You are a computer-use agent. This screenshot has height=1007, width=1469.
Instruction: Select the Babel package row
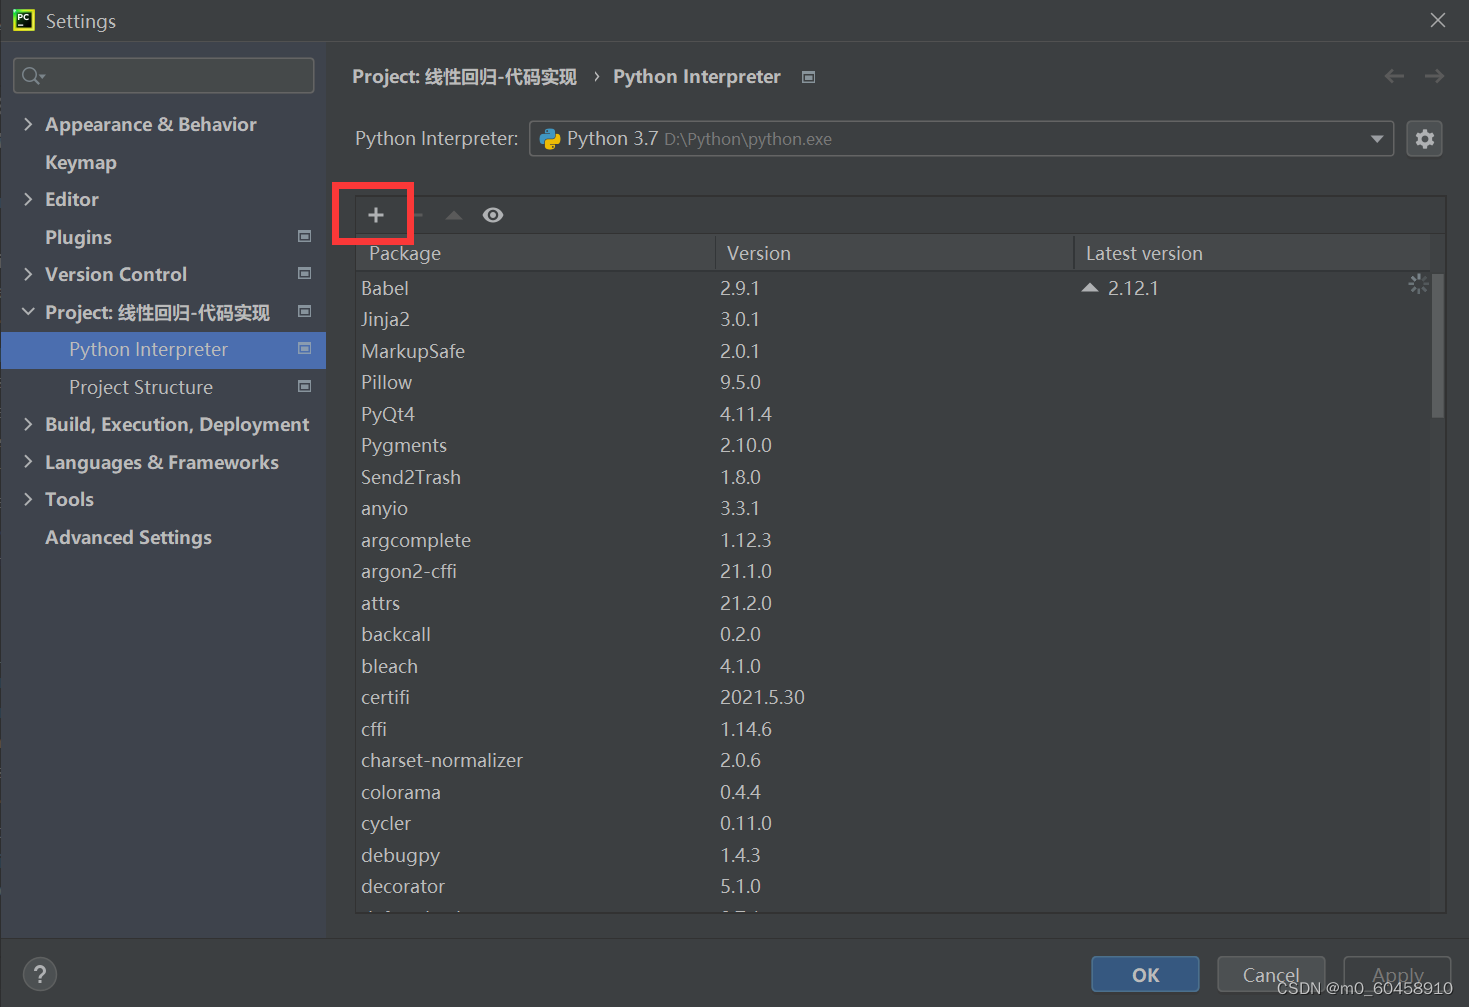pyautogui.click(x=893, y=288)
